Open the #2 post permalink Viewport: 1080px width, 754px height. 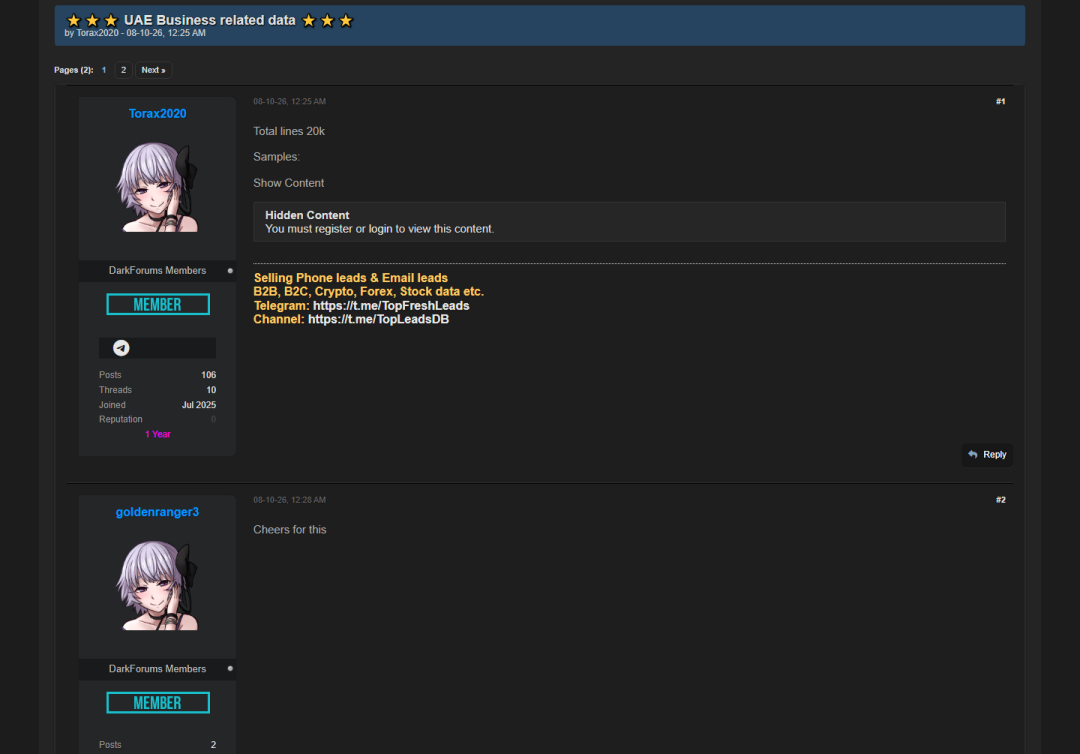click(1001, 500)
